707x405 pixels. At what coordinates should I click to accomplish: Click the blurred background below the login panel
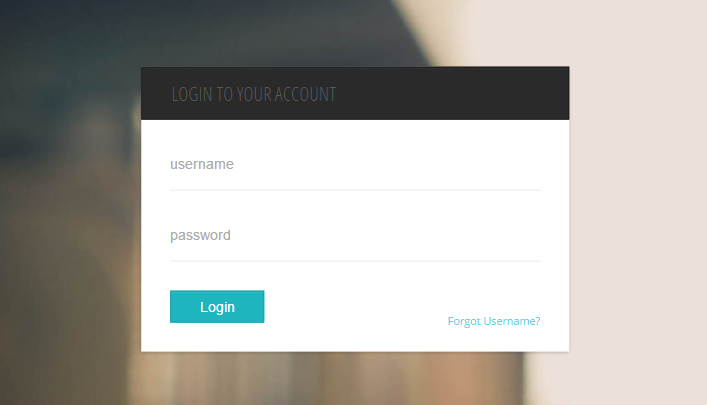coord(355,379)
